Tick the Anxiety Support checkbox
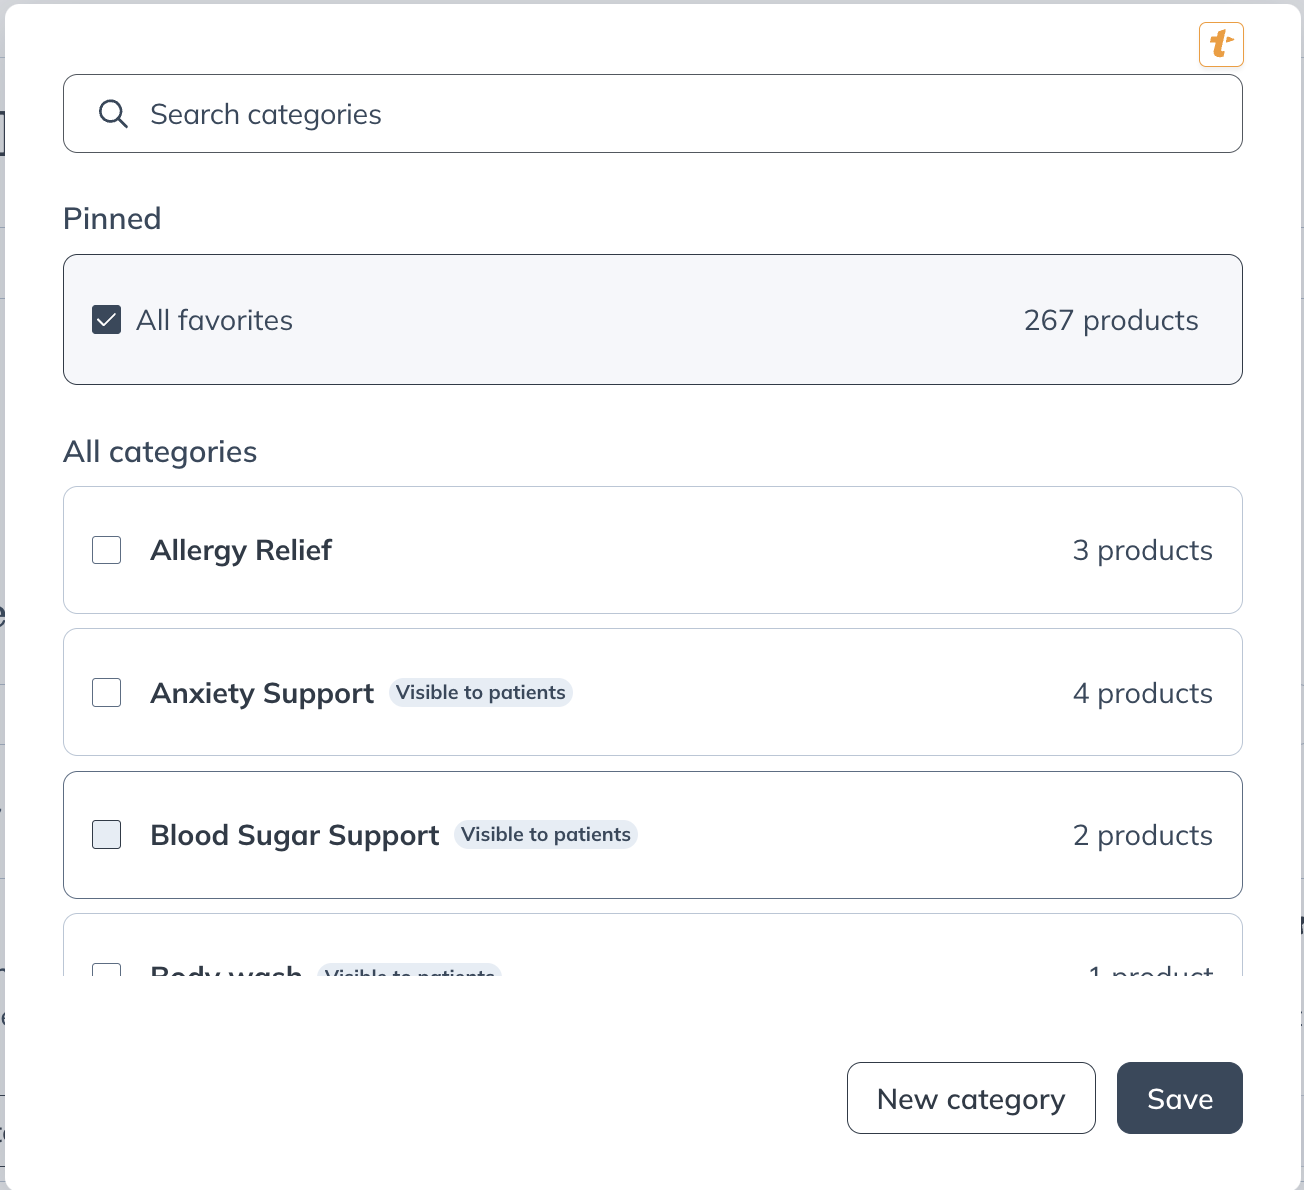Image resolution: width=1304 pixels, height=1190 pixels. (x=107, y=692)
